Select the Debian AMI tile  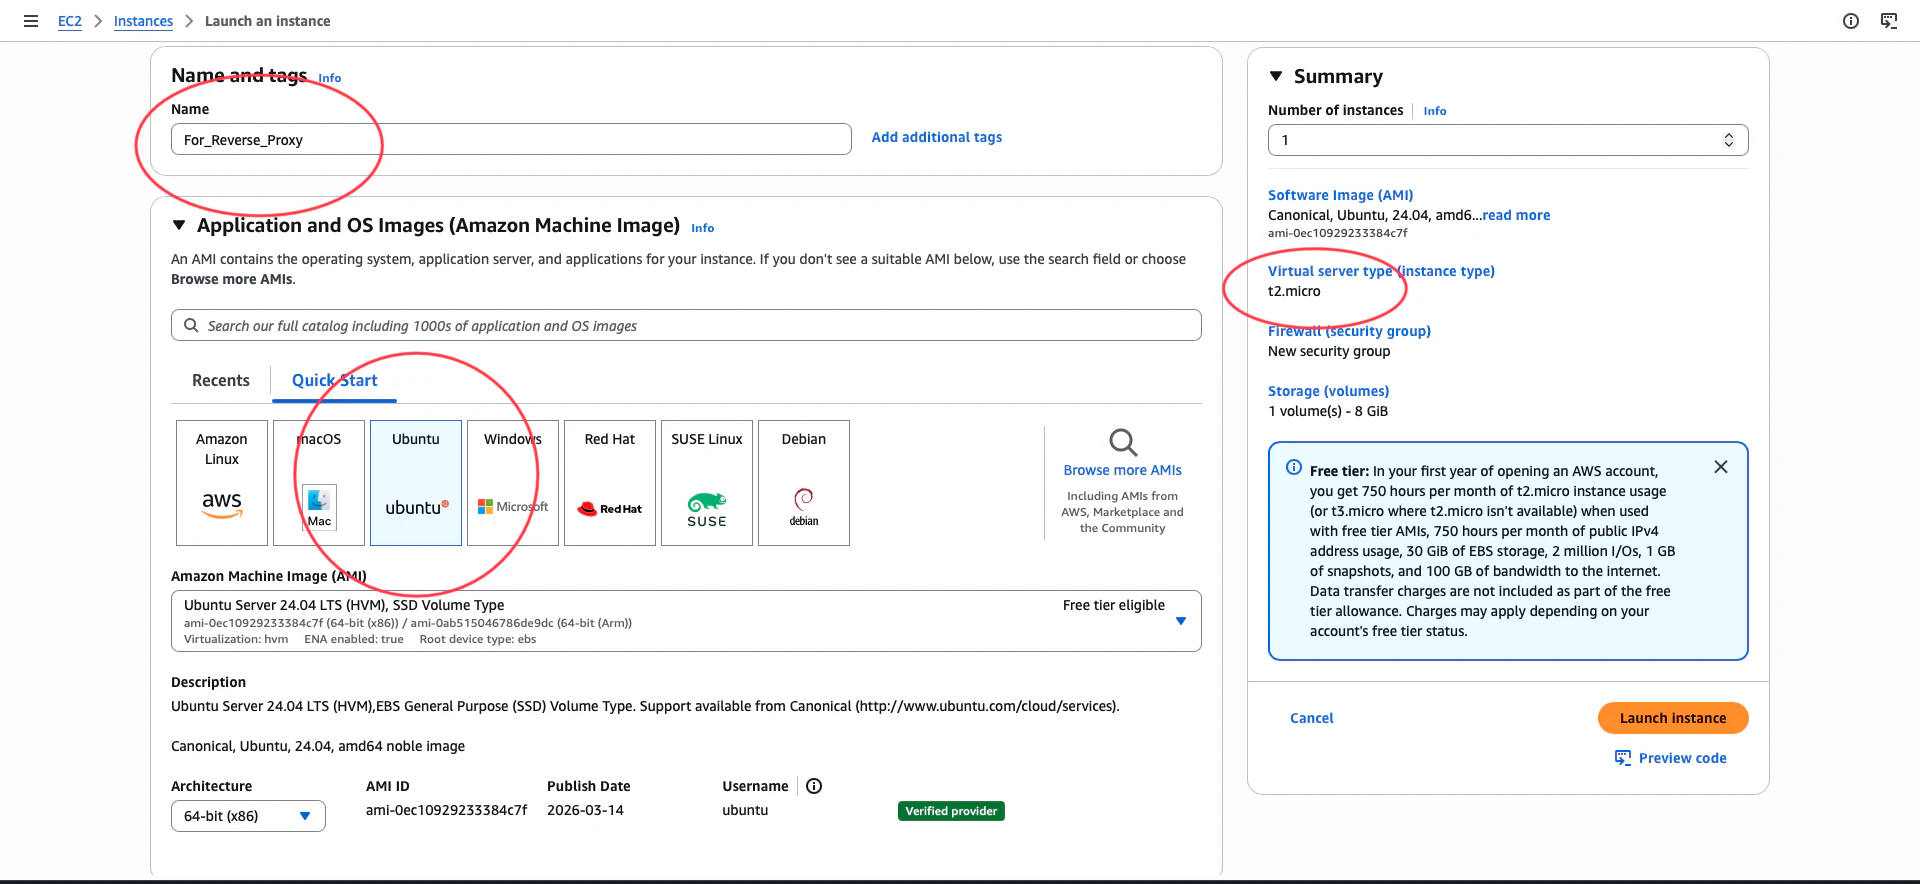[x=804, y=483]
